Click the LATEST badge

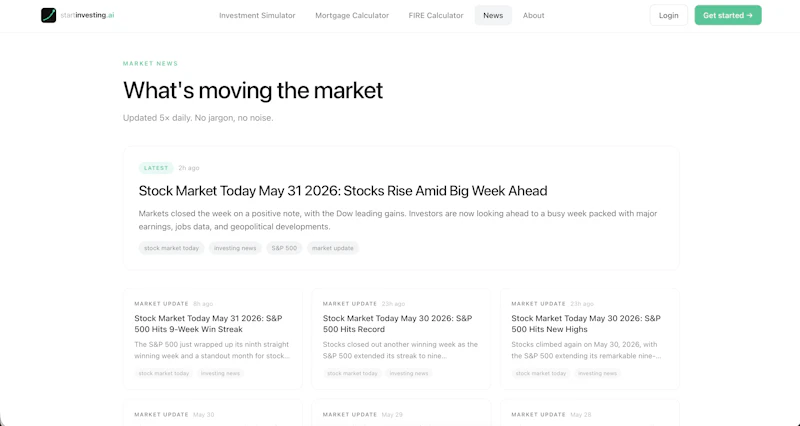156,168
